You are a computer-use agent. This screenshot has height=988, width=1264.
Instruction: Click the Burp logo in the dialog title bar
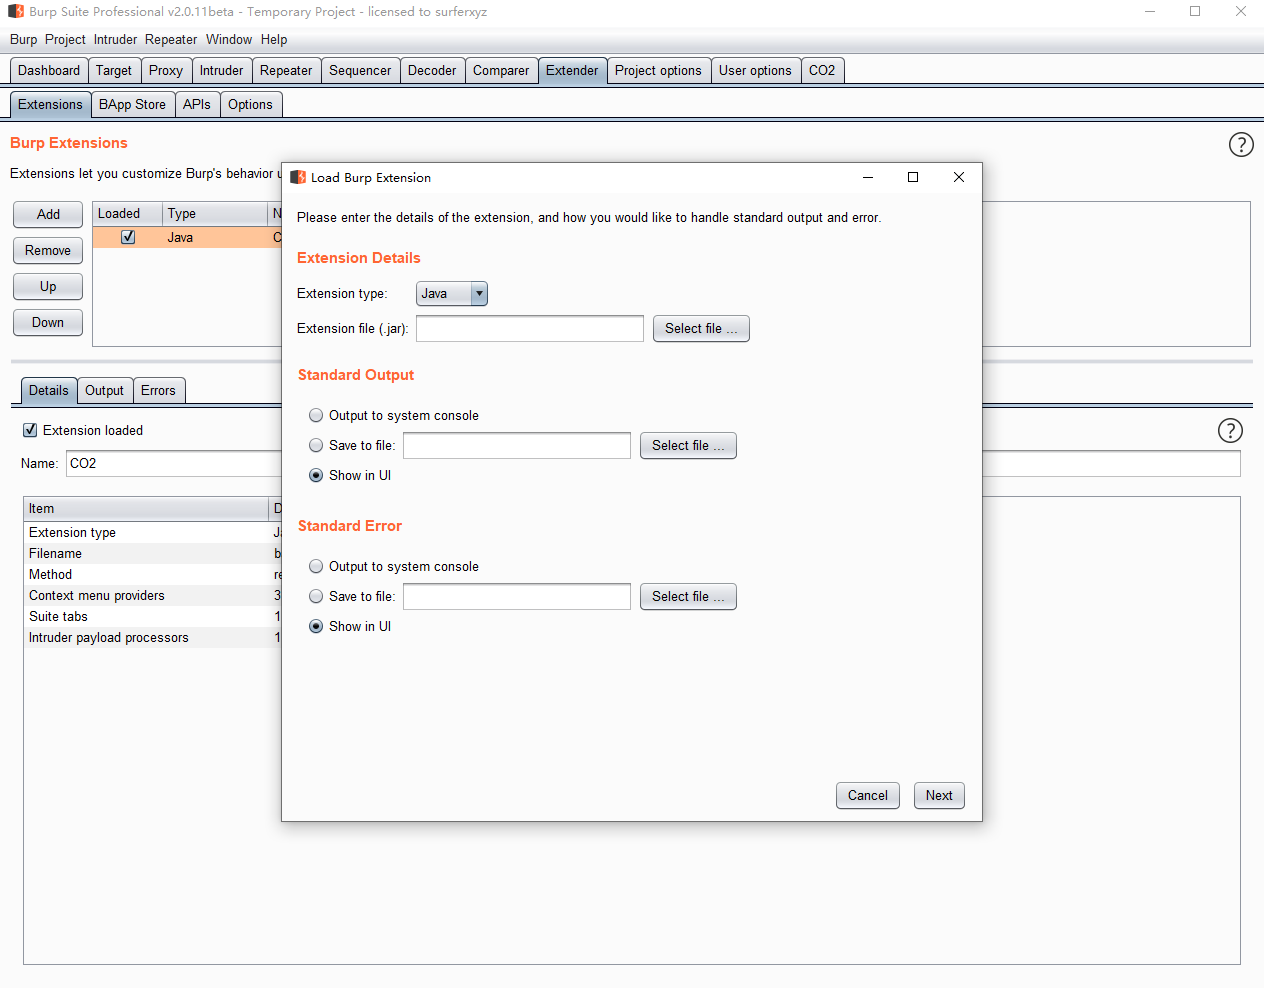pyautogui.click(x=298, y=178)
